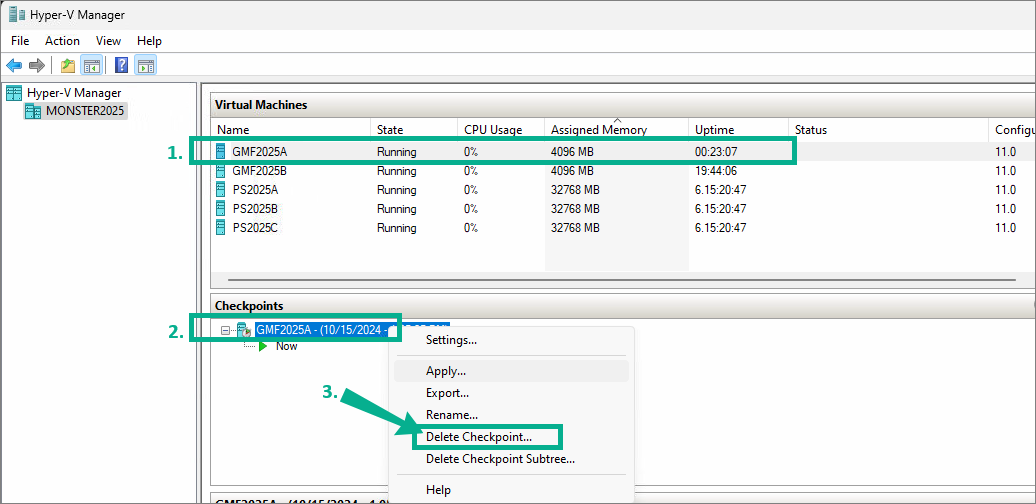1036x504 pixels.
Task: Sort by the State column header
Action: point(414,130)
